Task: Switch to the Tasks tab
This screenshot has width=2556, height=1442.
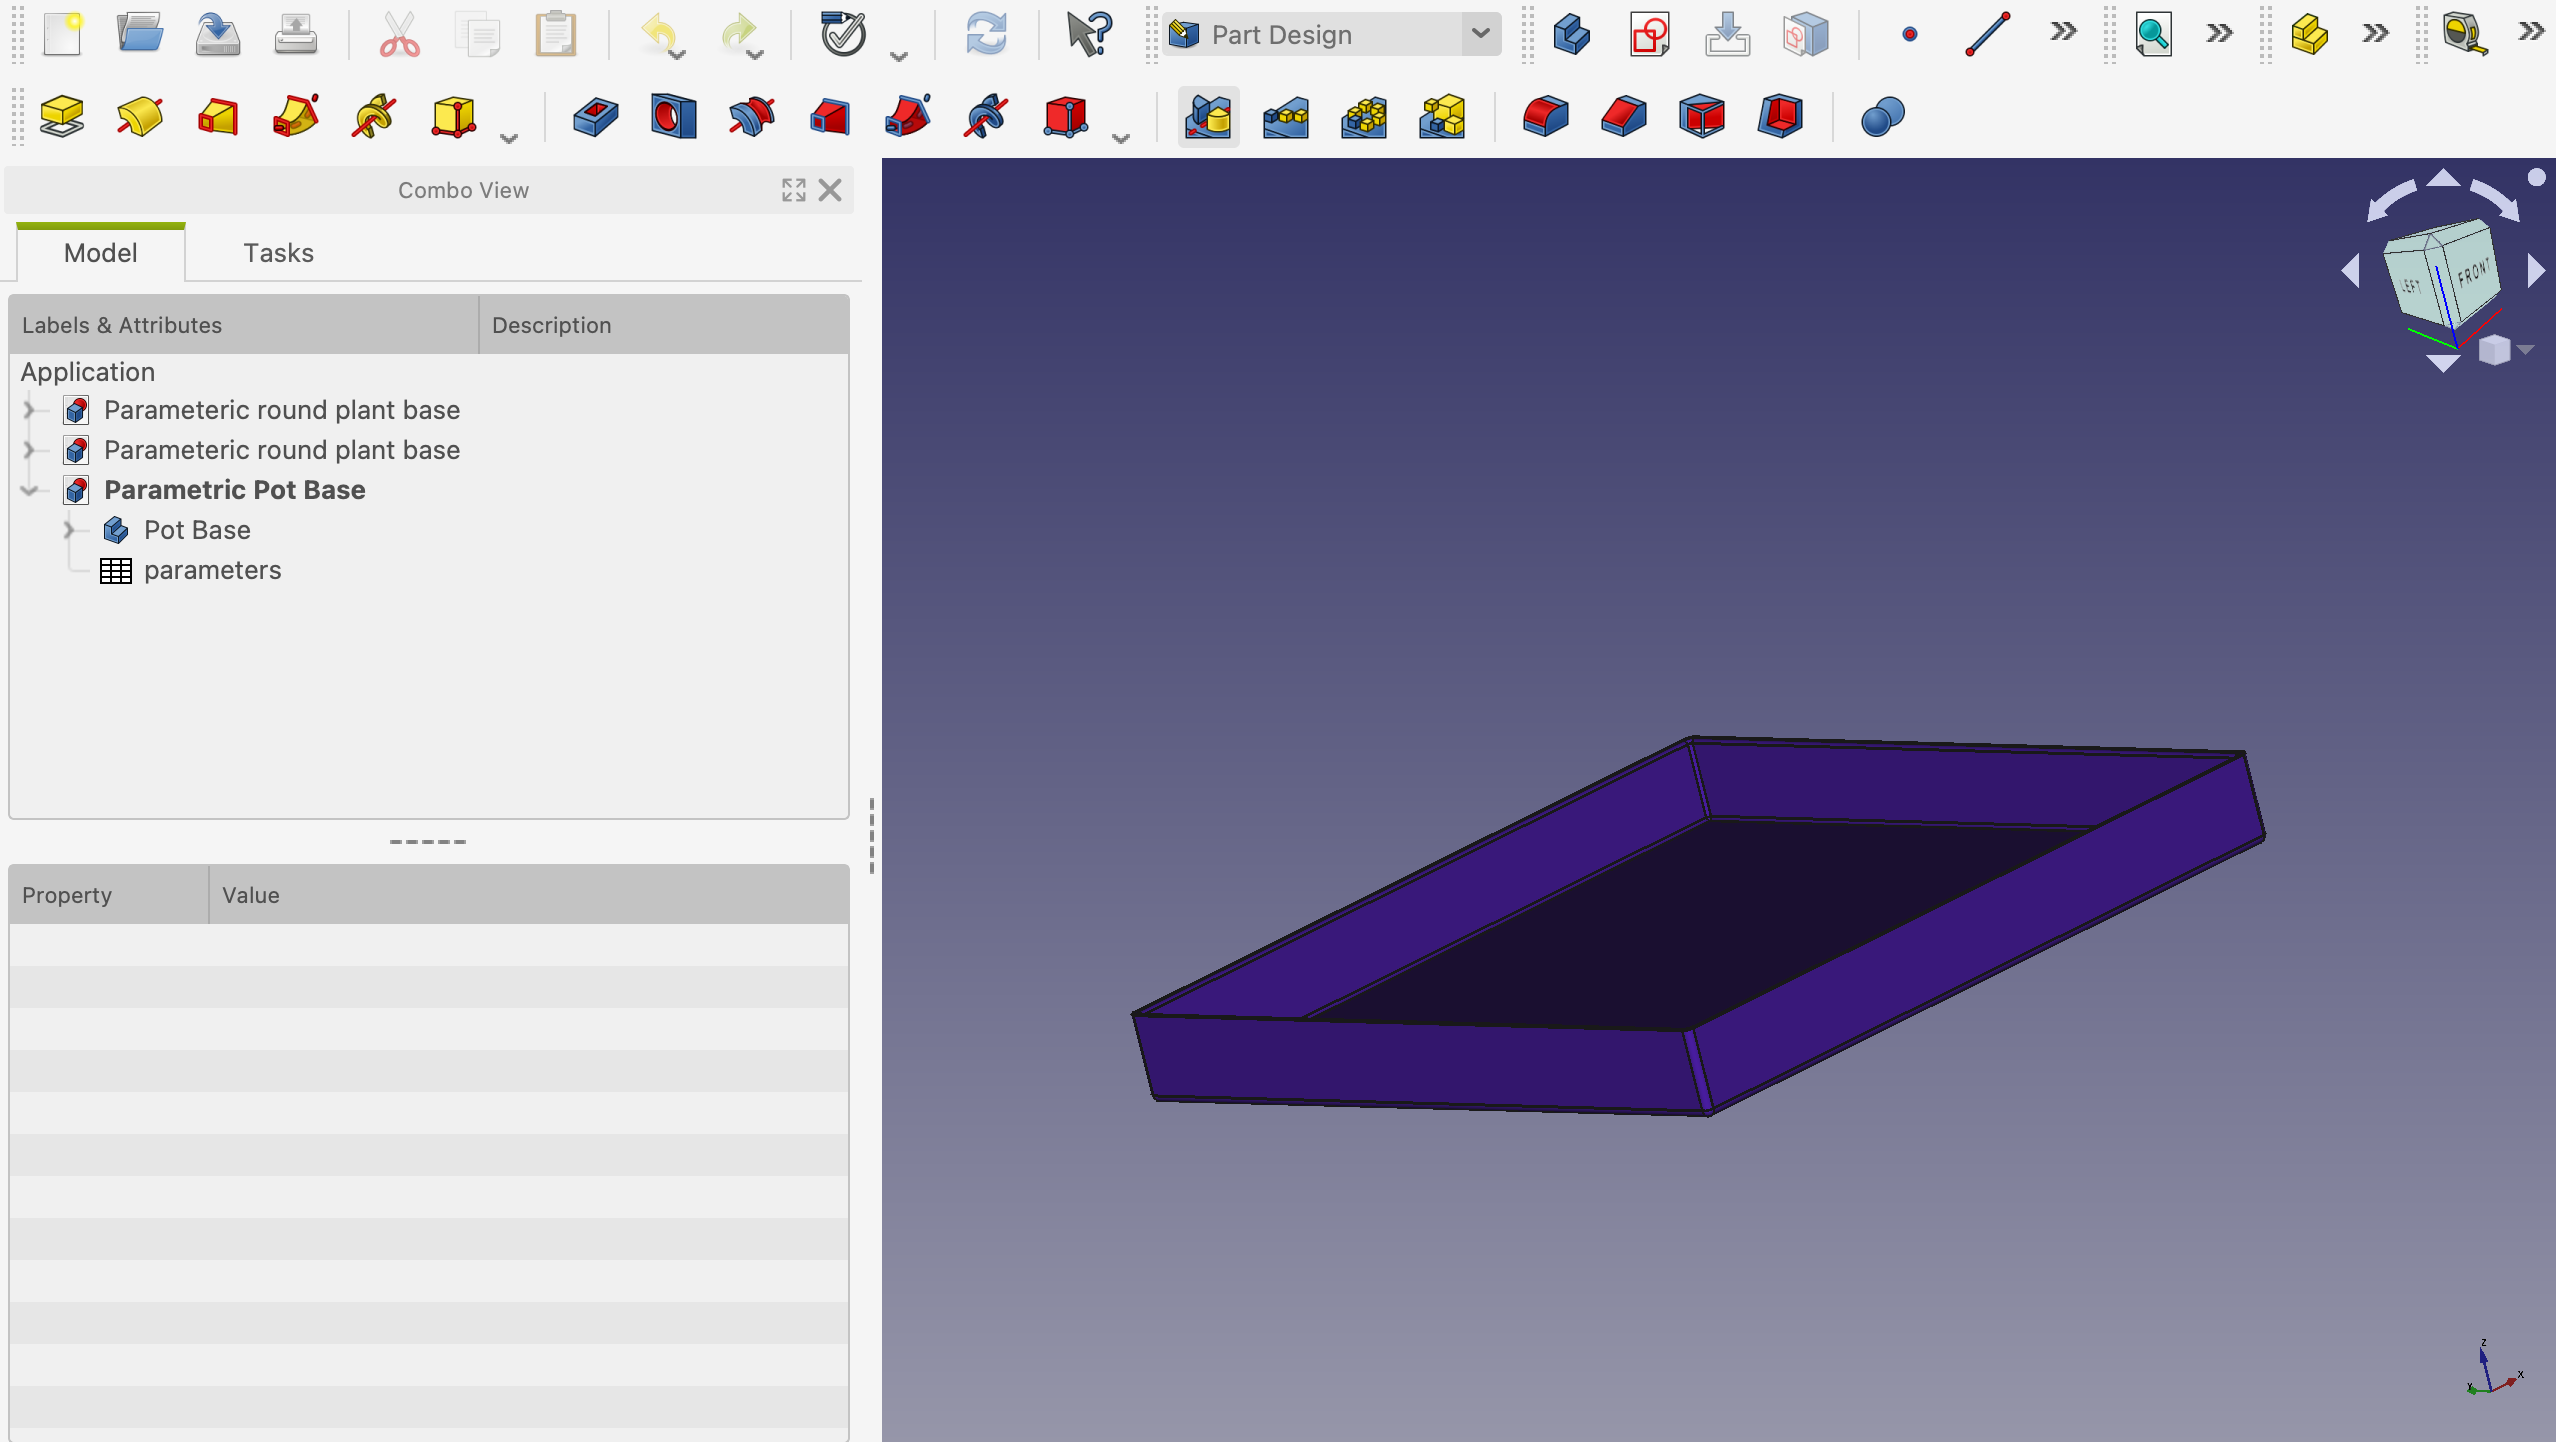Action: tap(278, 253)
